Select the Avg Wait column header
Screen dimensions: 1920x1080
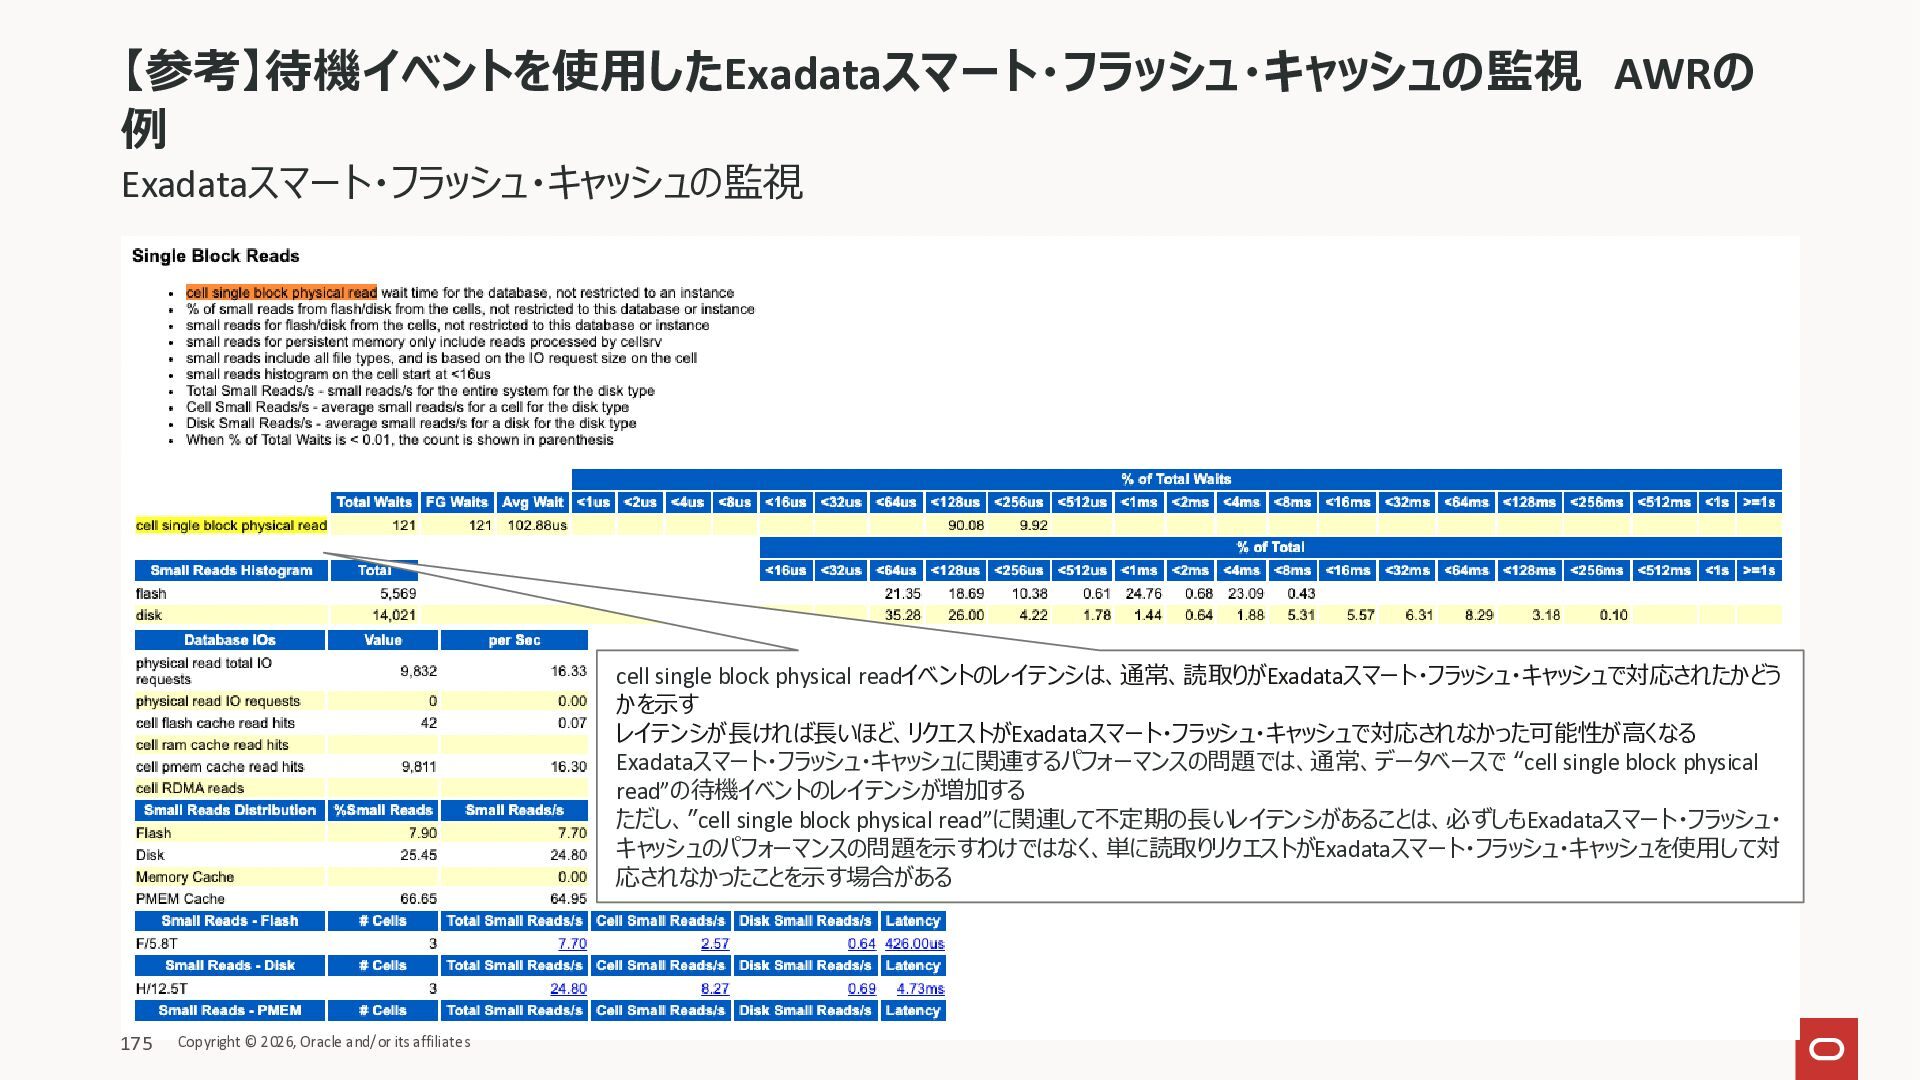(532, 502)
